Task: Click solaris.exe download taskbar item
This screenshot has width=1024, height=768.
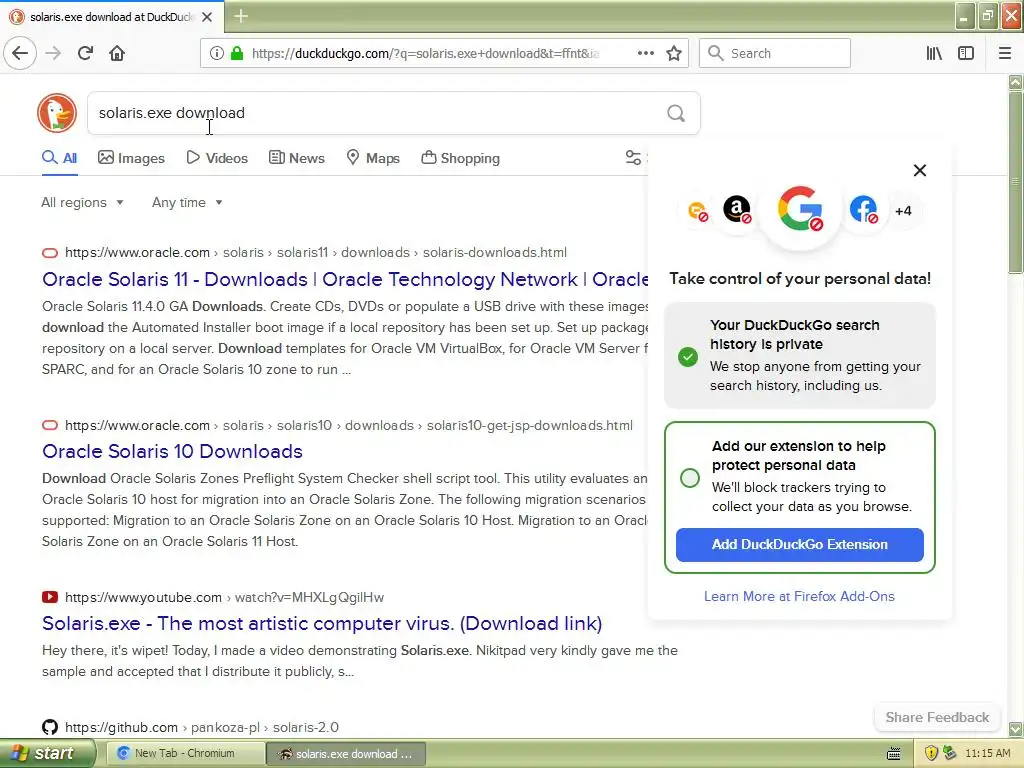Action: (x=346, y=754)
